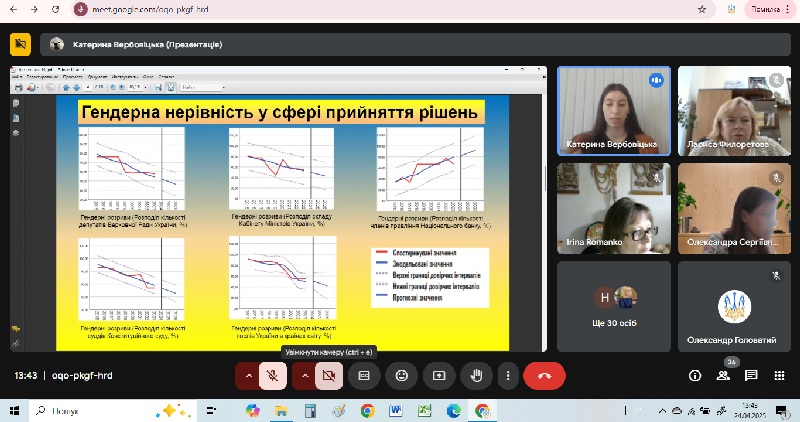The width and height of the screenshot is (800, 422).
Task: Open the meeting details info panel
Action: point(695,376)
